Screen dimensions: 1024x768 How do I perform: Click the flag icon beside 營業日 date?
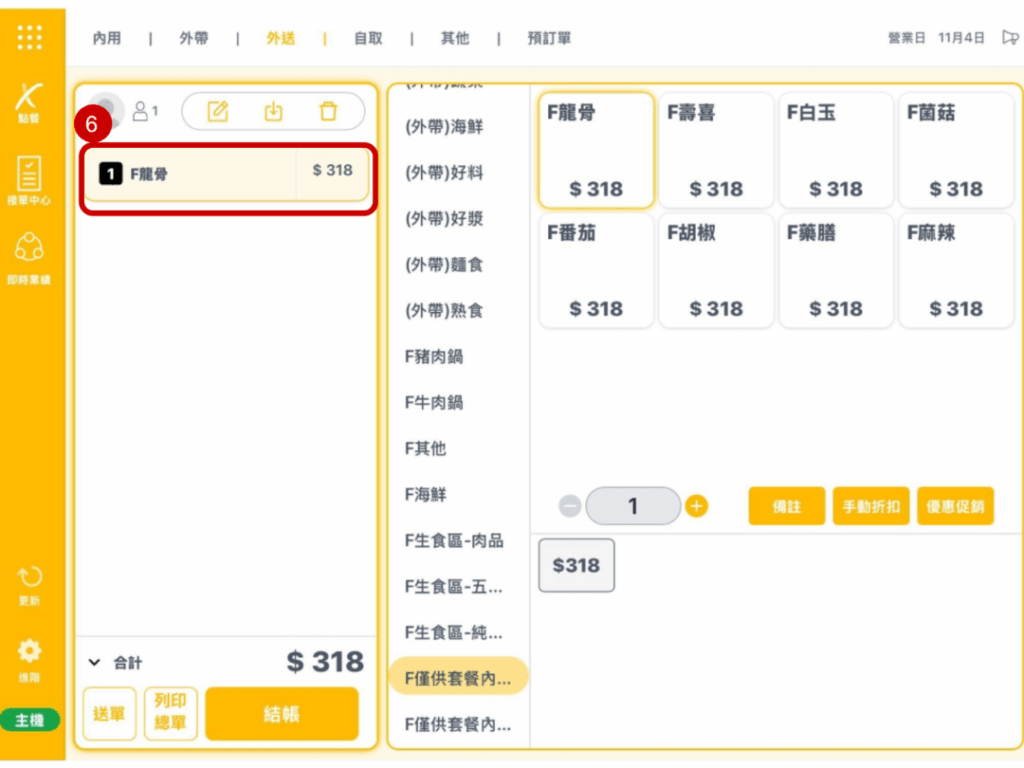tap(1010, 38)
